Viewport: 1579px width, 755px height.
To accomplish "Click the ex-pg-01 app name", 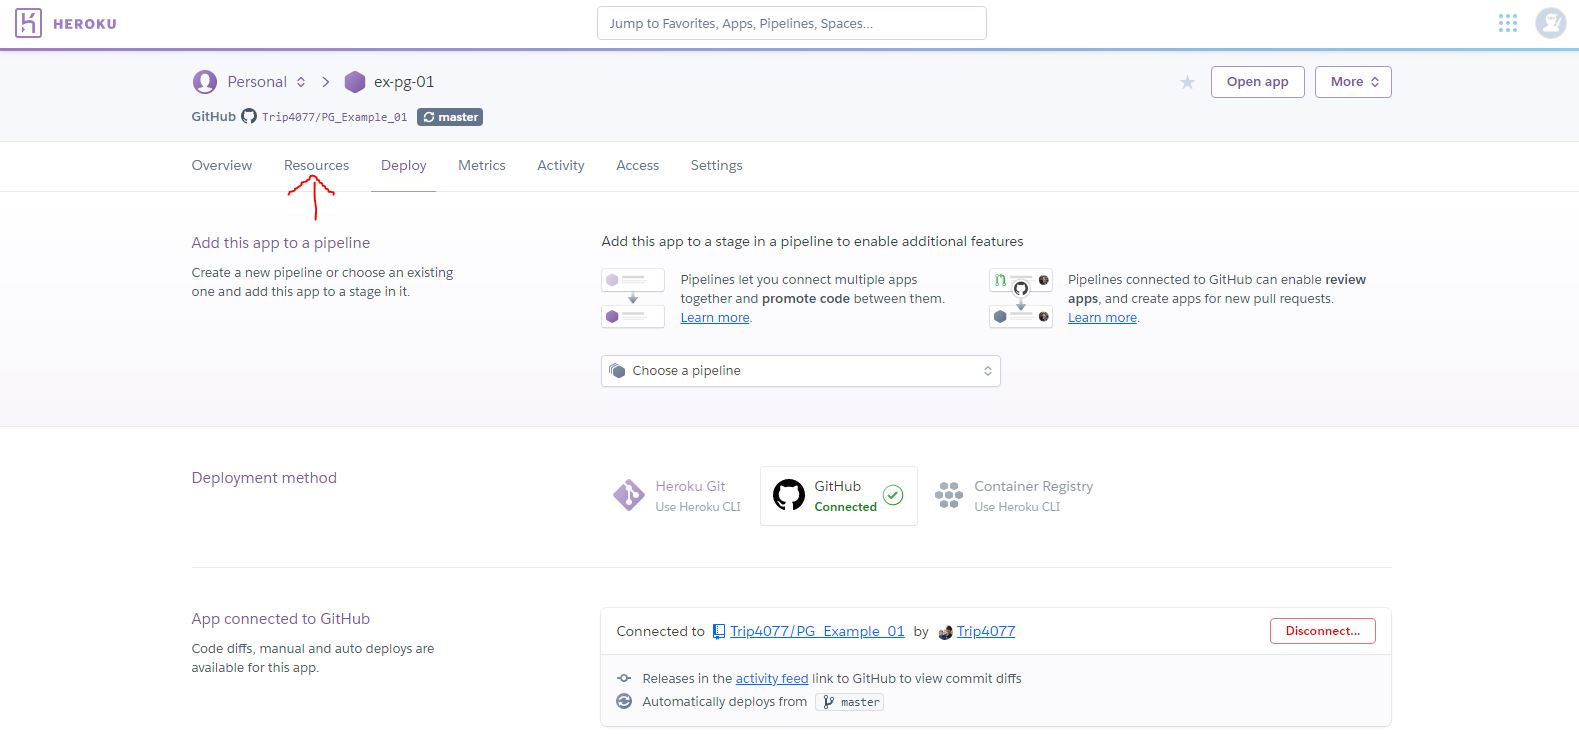I will coord(404,82).
